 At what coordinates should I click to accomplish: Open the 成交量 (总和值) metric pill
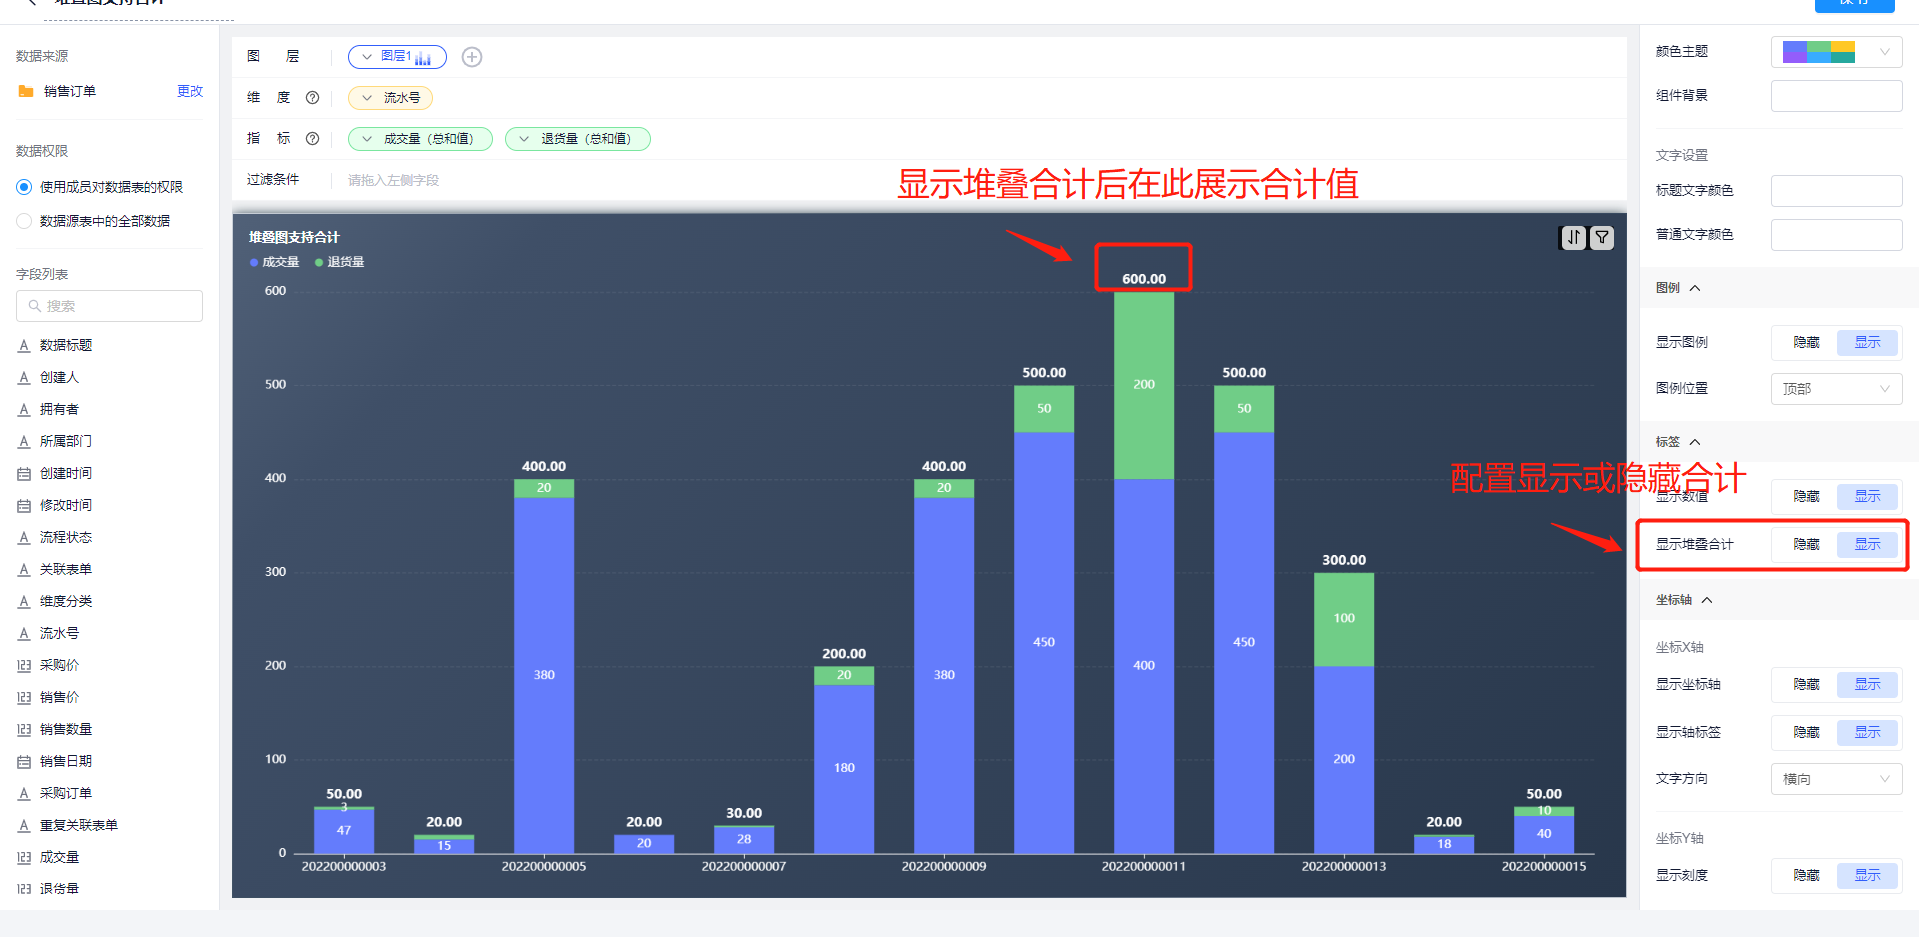pyautogui.click(x=420, y=139)
